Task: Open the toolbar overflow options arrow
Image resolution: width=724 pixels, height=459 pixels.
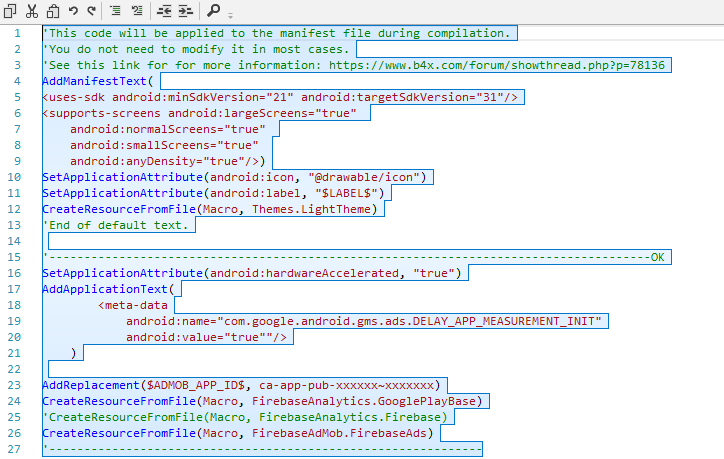Action: [230, 15]
